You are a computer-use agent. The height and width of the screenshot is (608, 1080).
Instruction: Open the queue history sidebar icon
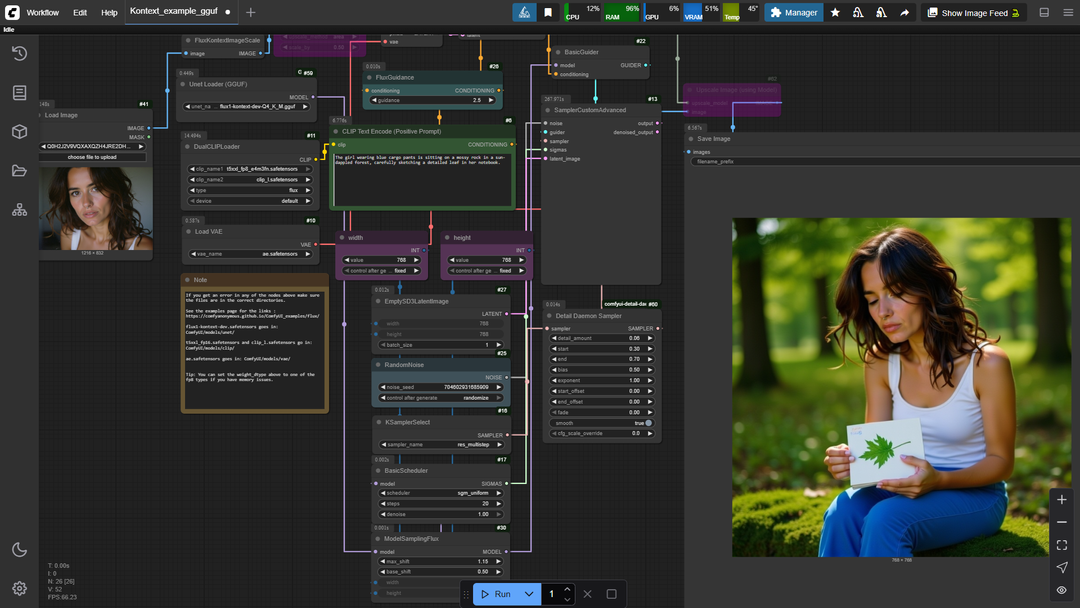tap(19, 53)
